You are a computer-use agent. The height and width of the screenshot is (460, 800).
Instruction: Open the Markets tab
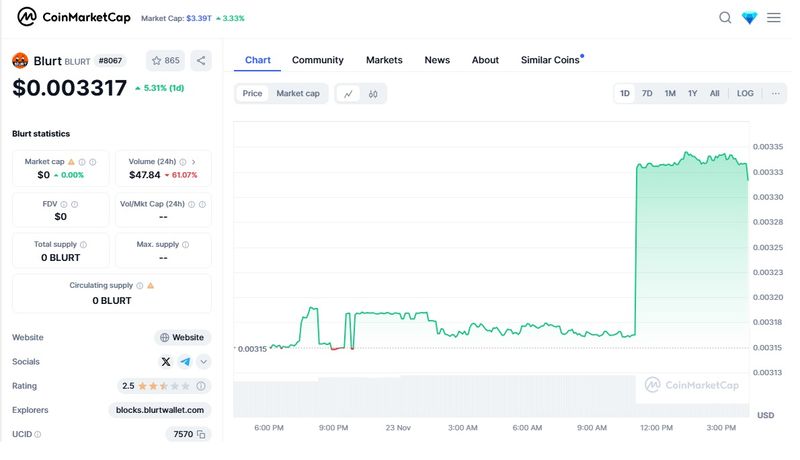384,60
